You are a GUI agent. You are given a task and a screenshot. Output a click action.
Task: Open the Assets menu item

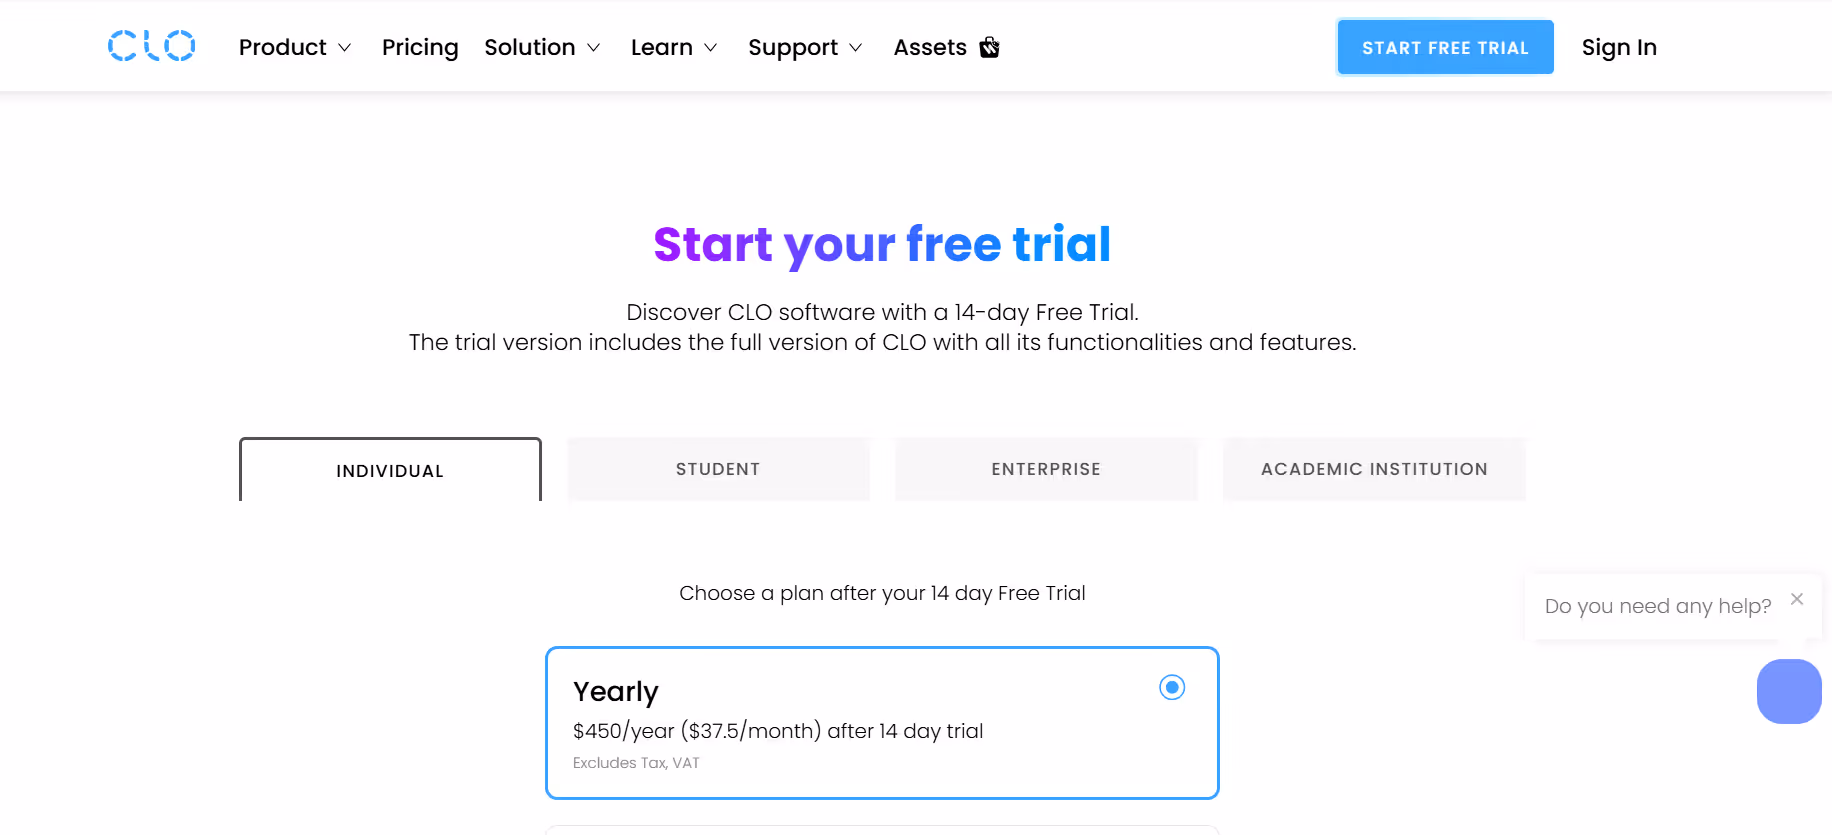point(930,47)
